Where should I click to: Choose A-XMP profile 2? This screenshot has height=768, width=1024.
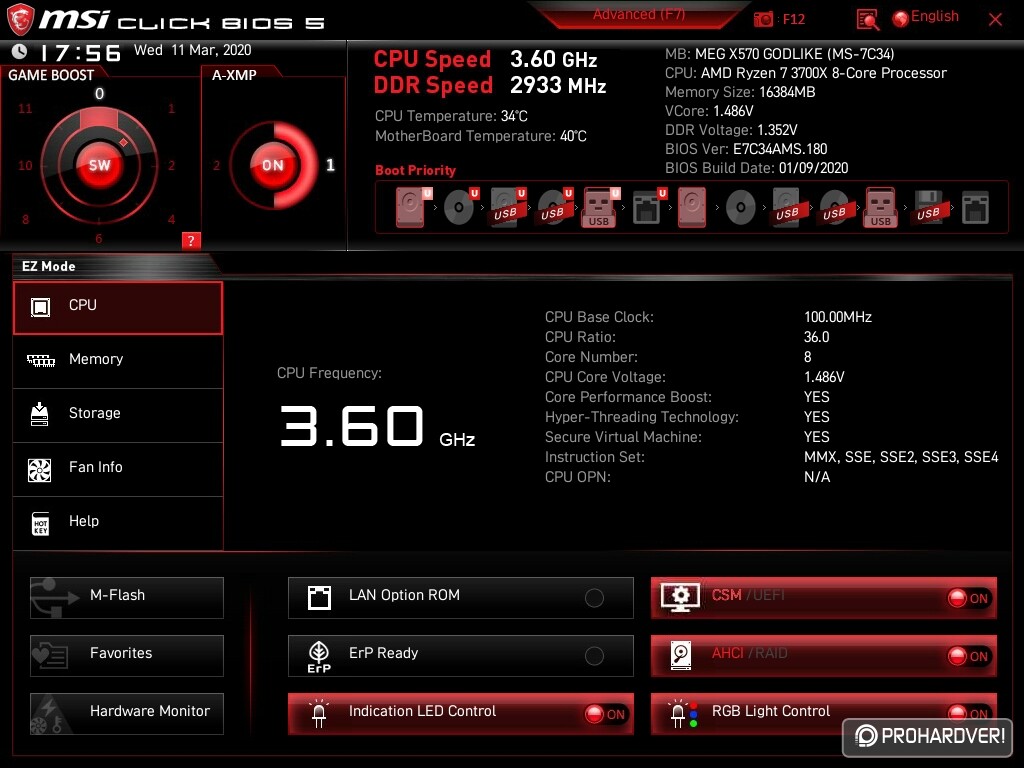216,165
